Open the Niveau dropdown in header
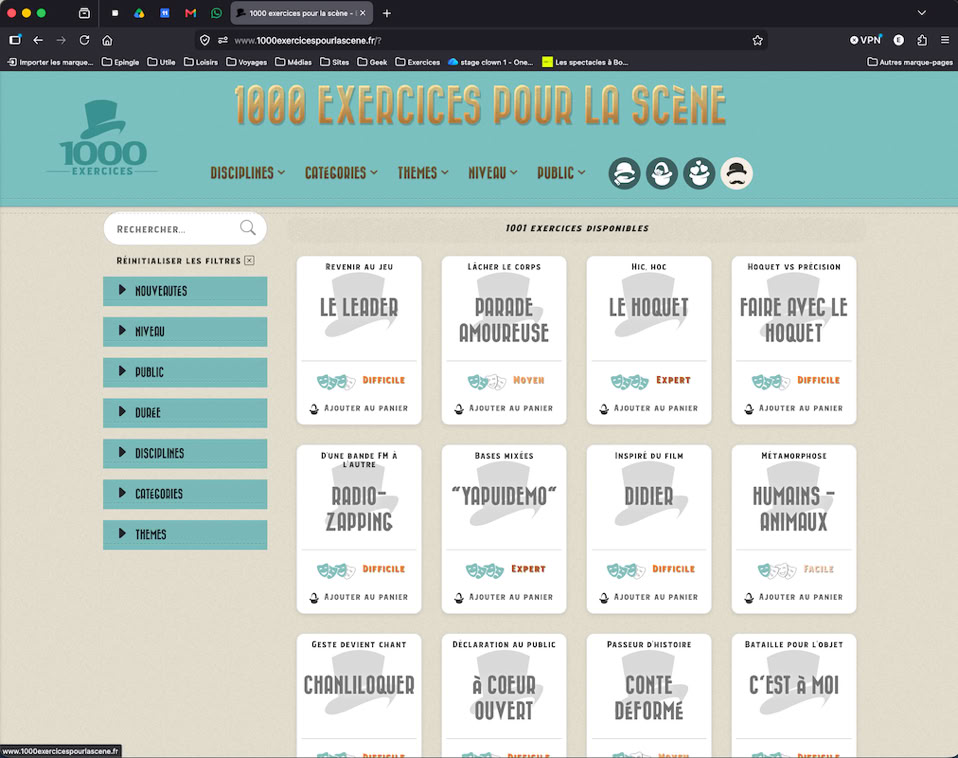The image size is (958, 758). pyautogui.click(x=492, y=173)
